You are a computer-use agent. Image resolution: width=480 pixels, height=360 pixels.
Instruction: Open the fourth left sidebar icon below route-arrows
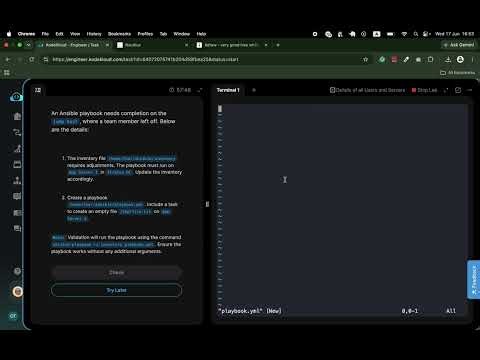17,149
